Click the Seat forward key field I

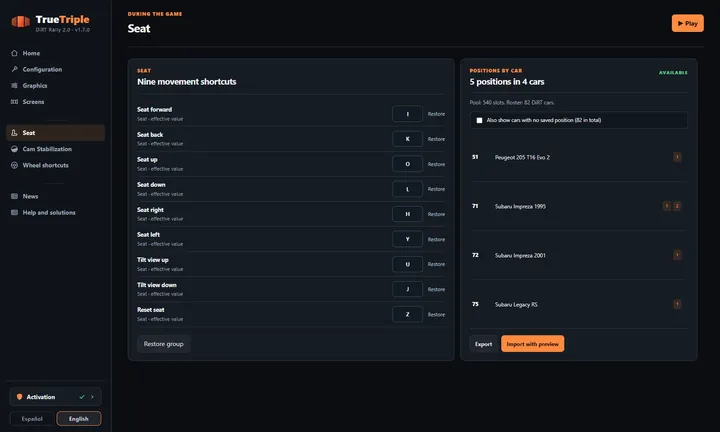pyautogui.click(x=407, y=114)
